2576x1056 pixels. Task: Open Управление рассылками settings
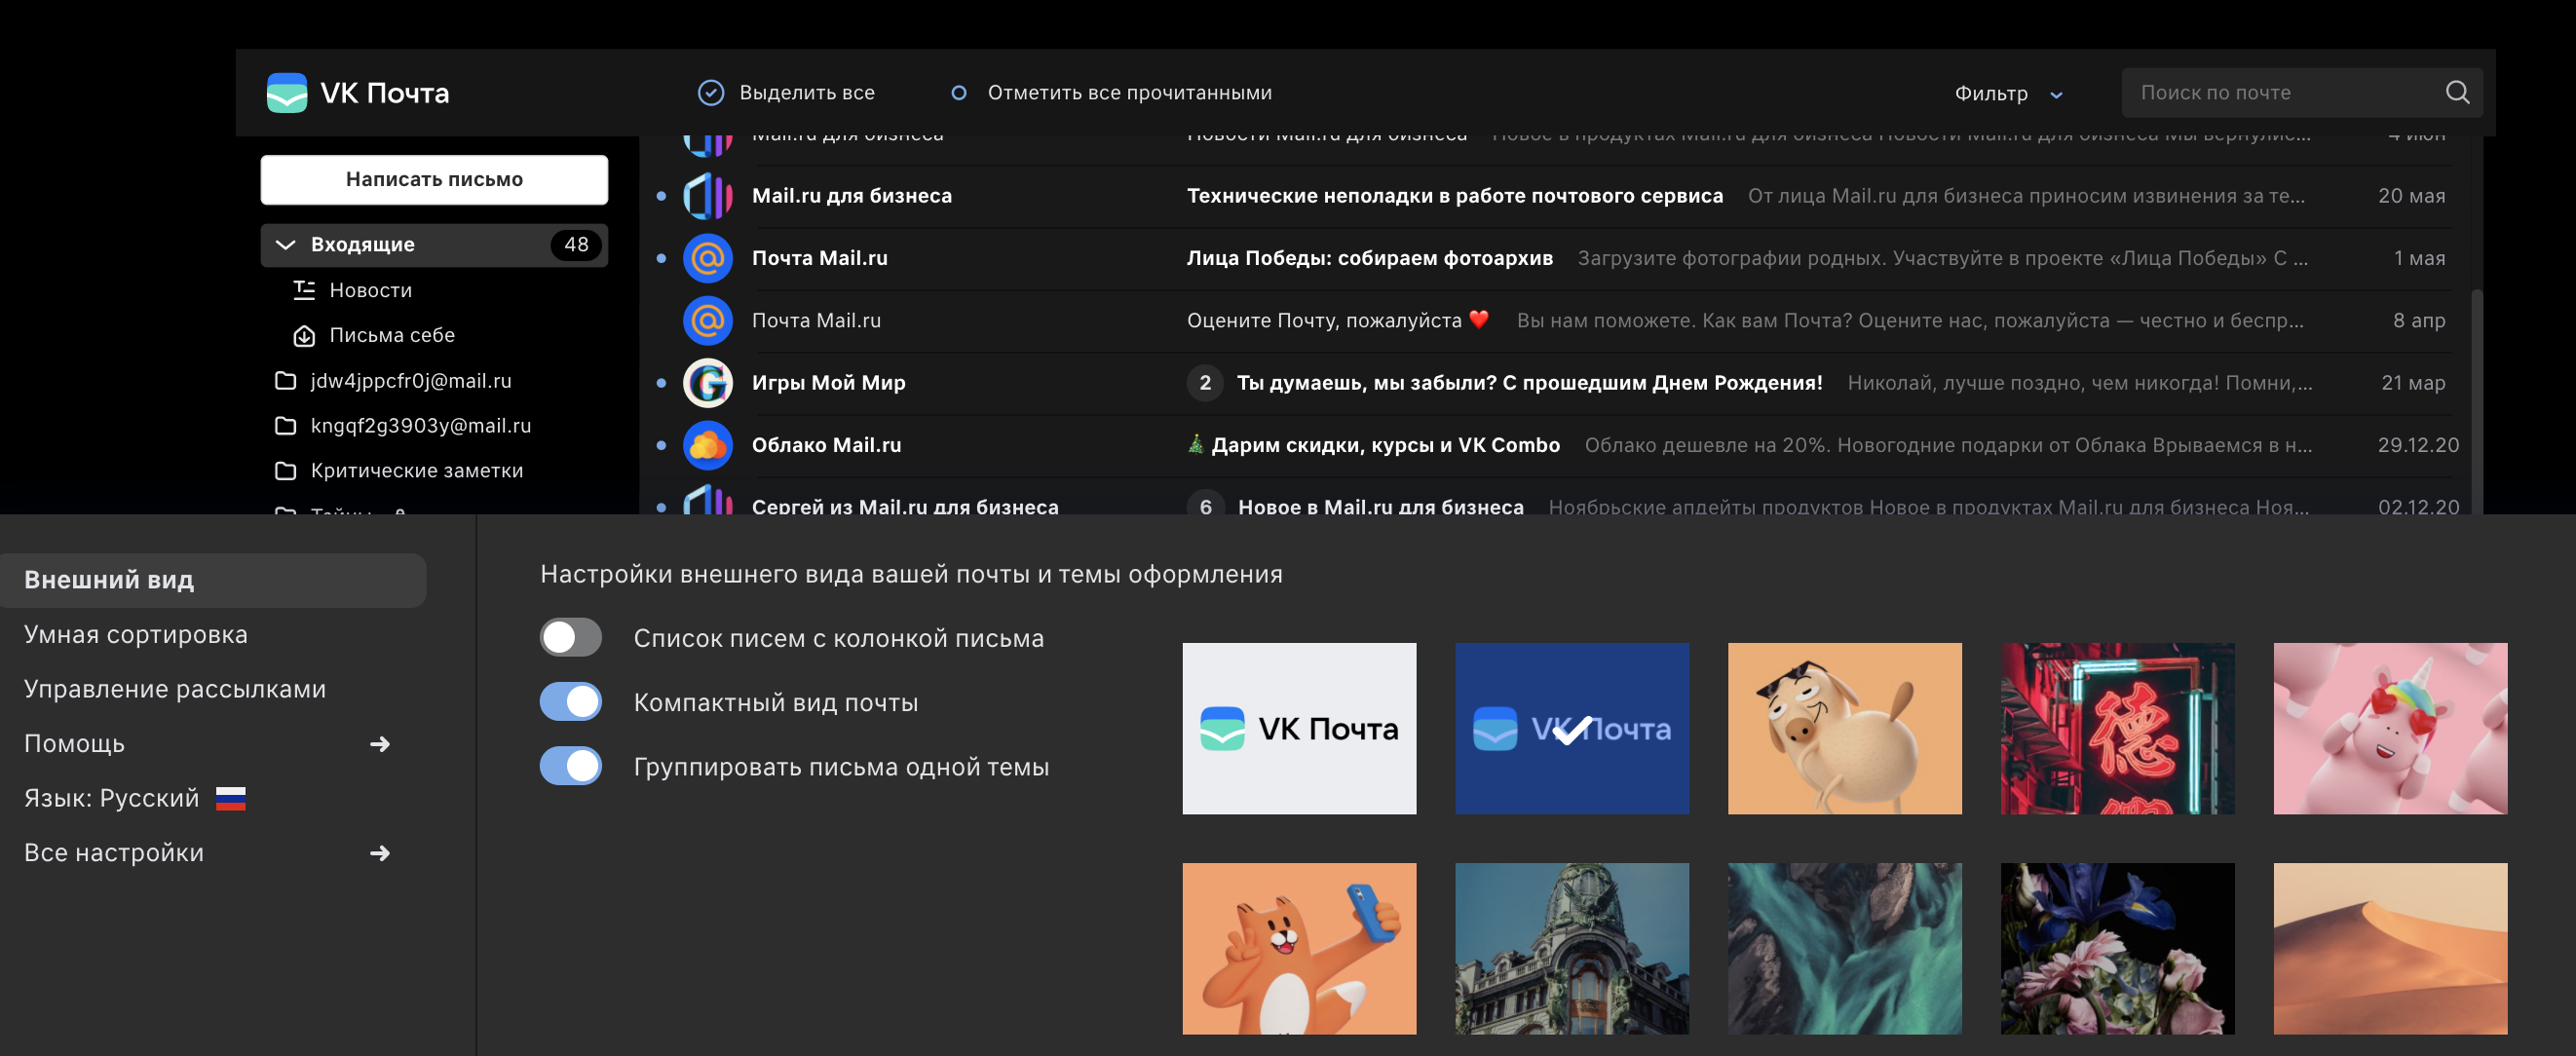tap(175, 689)
